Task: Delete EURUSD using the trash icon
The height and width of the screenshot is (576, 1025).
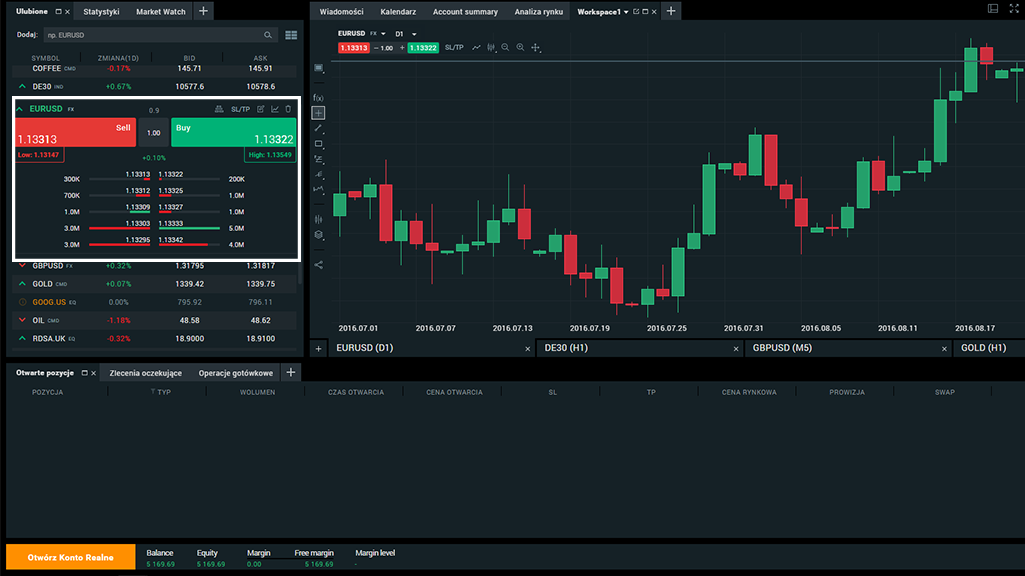Action: coord(289,109)
